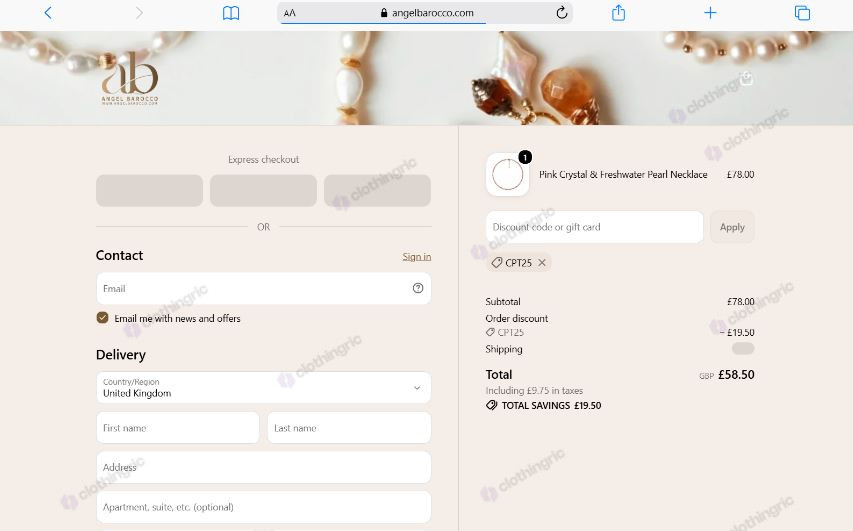This screenshot has height=531, width=853.
Task: Uncheck Email me with news and offers
Action: tap(102, 318)
